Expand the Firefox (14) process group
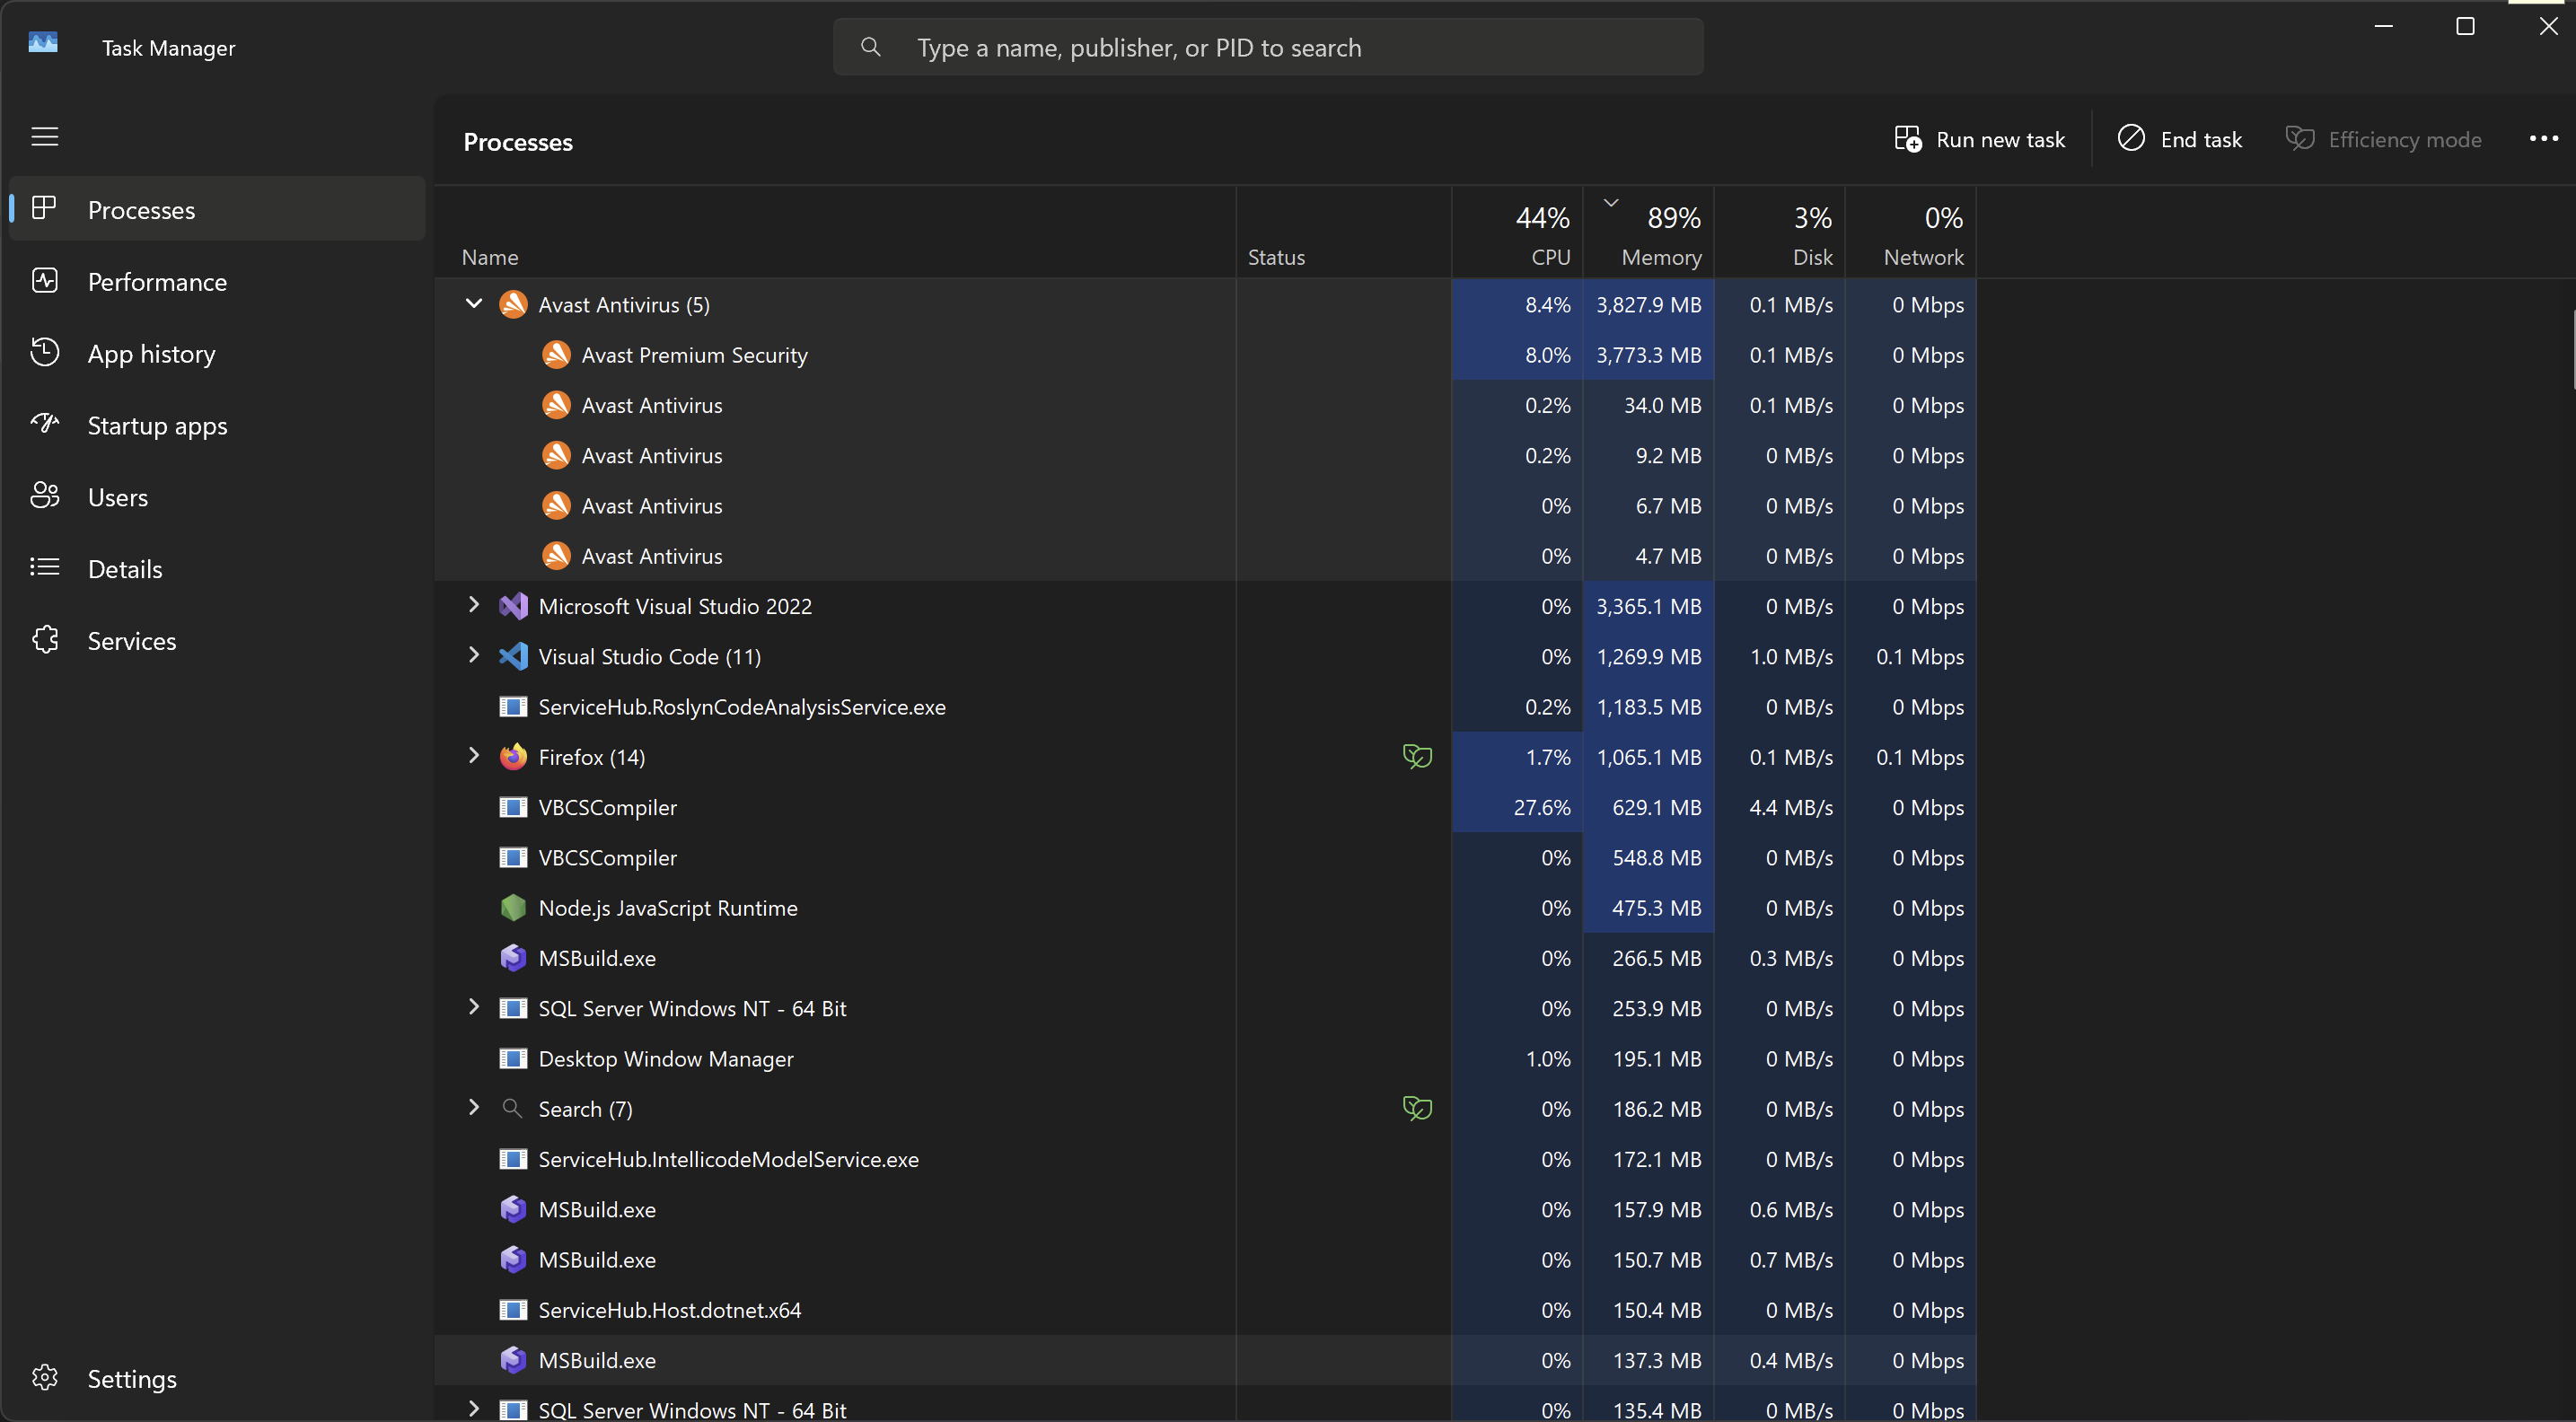 point(474,756)
